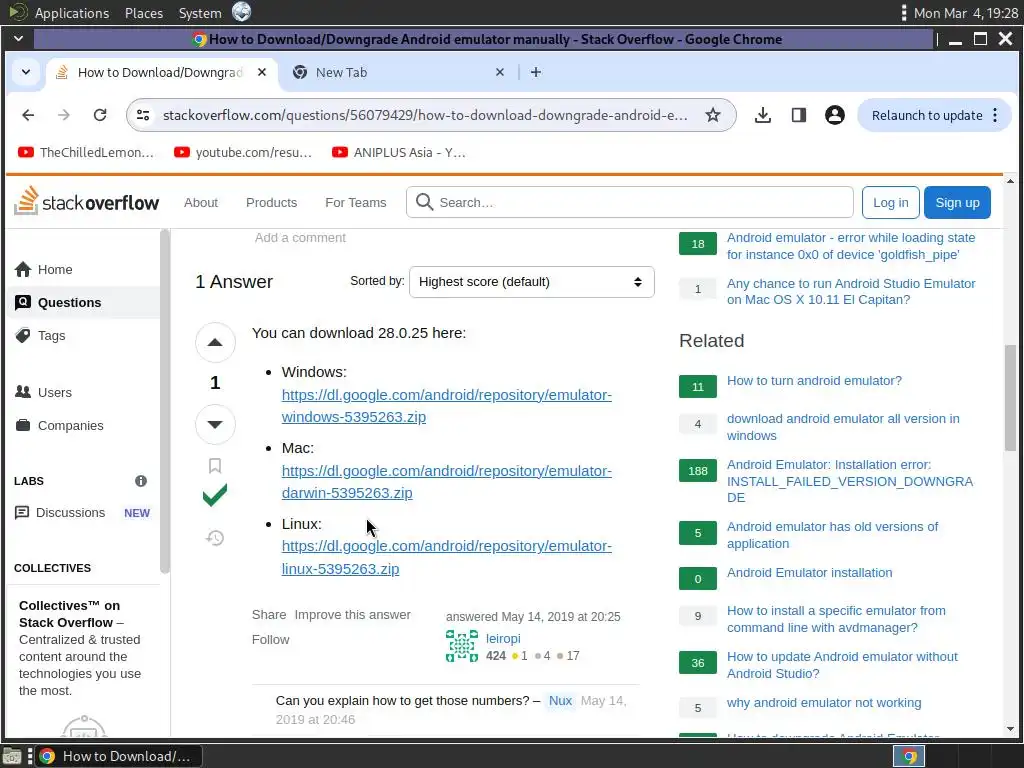
Task: Open the web browser launcher in top panel
Action: (x=242, y=12)
